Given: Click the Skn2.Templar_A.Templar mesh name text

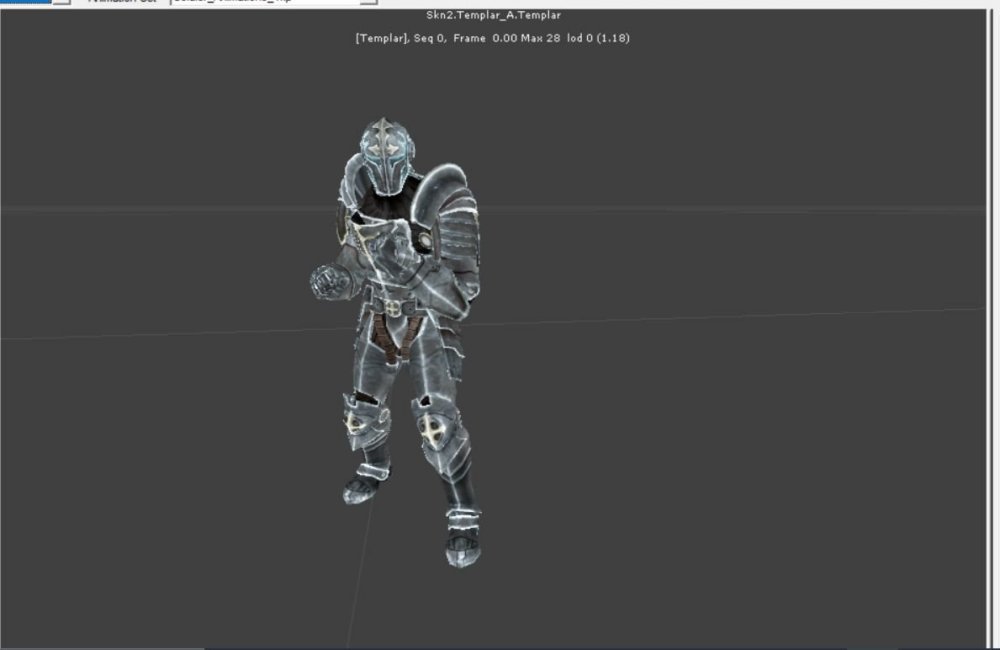Looking at the screenshot, I should click(493, 15).
